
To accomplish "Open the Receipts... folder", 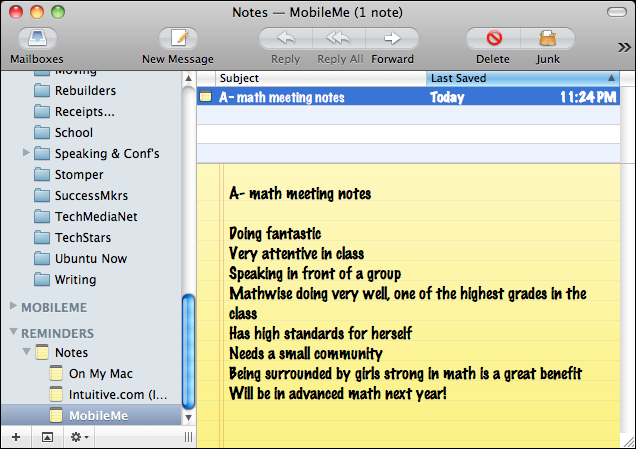I will (x=84, y=112).
